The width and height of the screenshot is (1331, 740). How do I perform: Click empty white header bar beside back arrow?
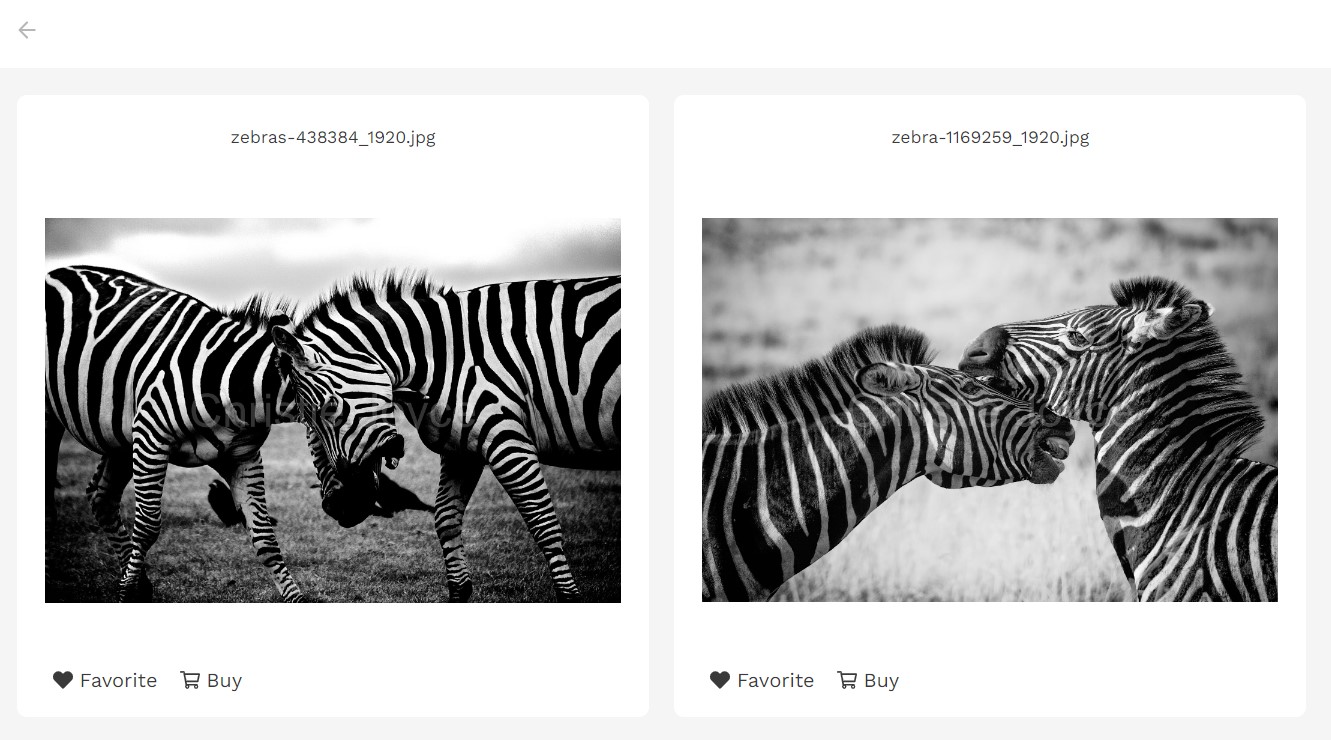tap(680, 33)
